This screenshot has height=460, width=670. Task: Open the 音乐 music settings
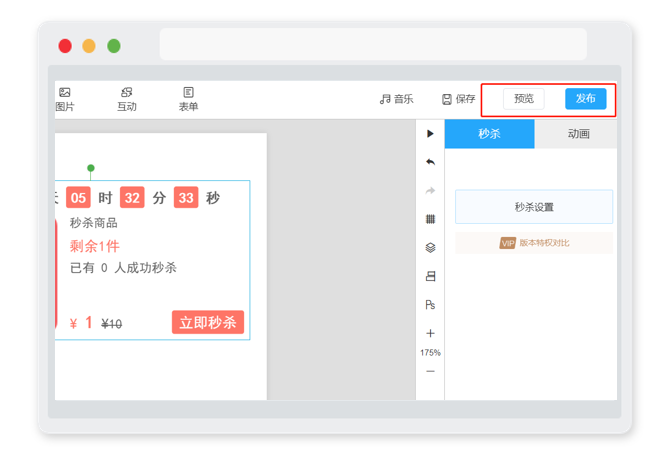(x=397, y=99)
